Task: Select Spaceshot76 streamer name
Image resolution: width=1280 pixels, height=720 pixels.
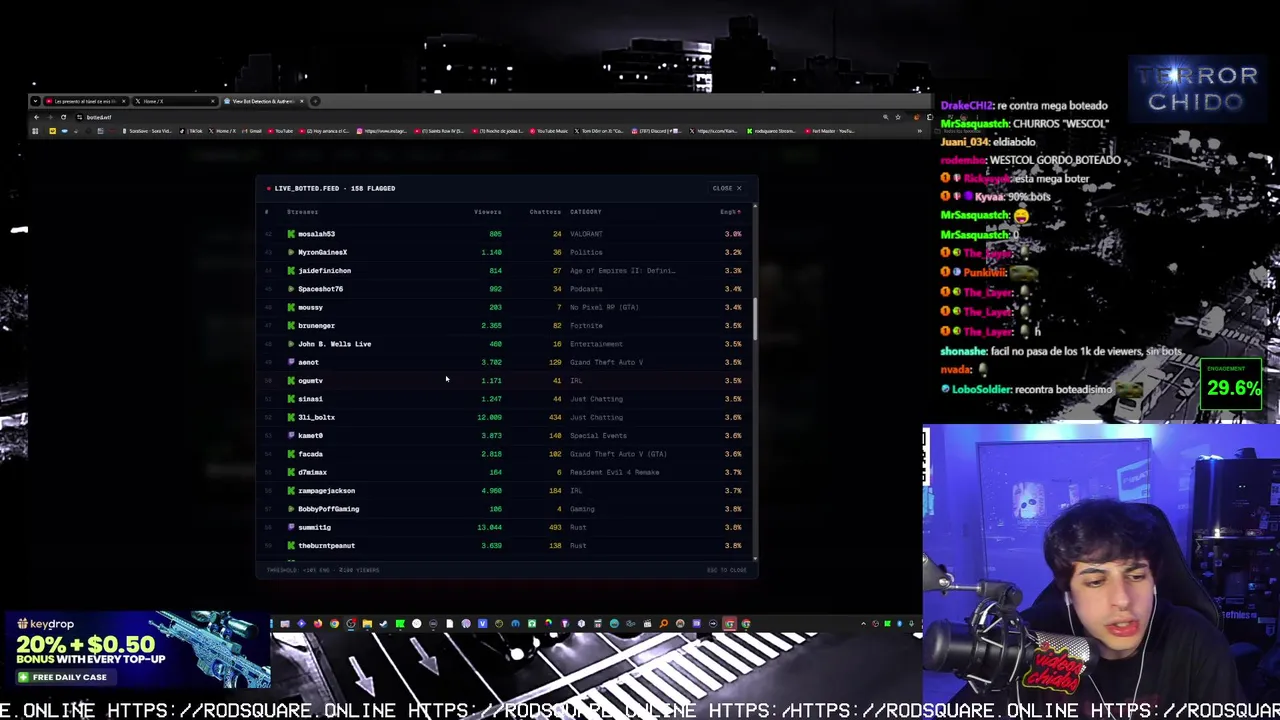Action: tap(320, 289)
